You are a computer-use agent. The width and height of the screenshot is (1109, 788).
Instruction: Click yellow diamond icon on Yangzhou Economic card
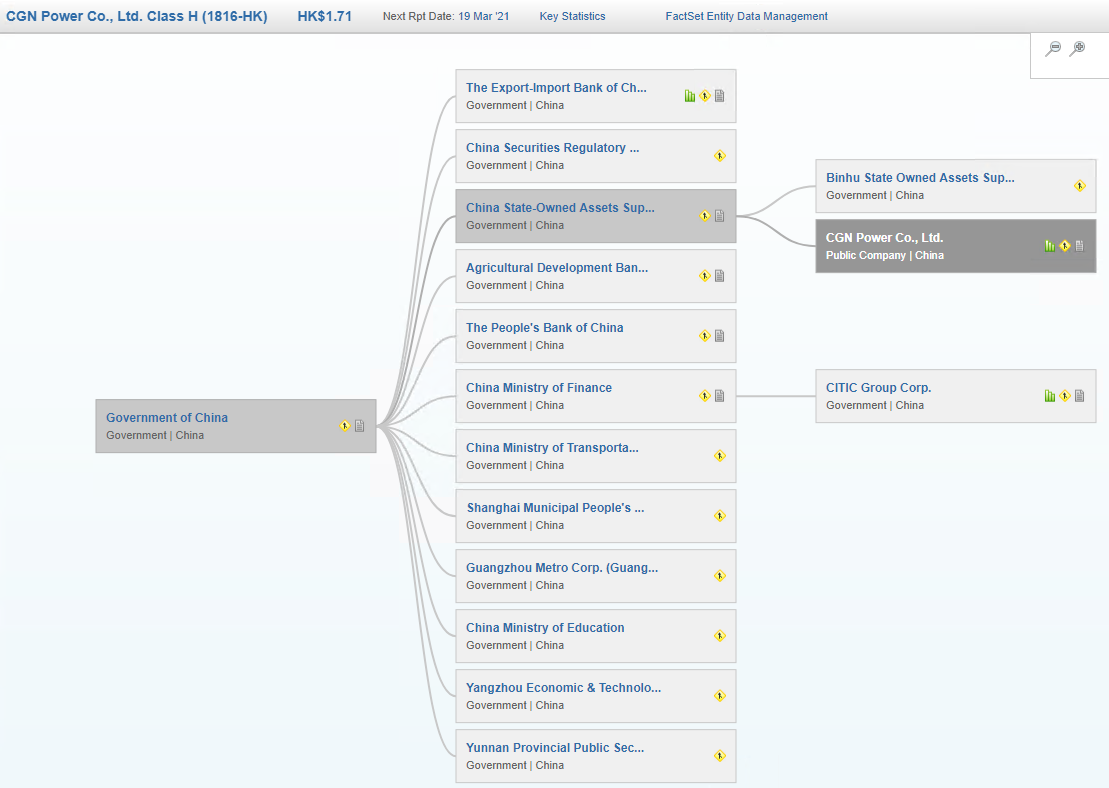click(719, 696)
